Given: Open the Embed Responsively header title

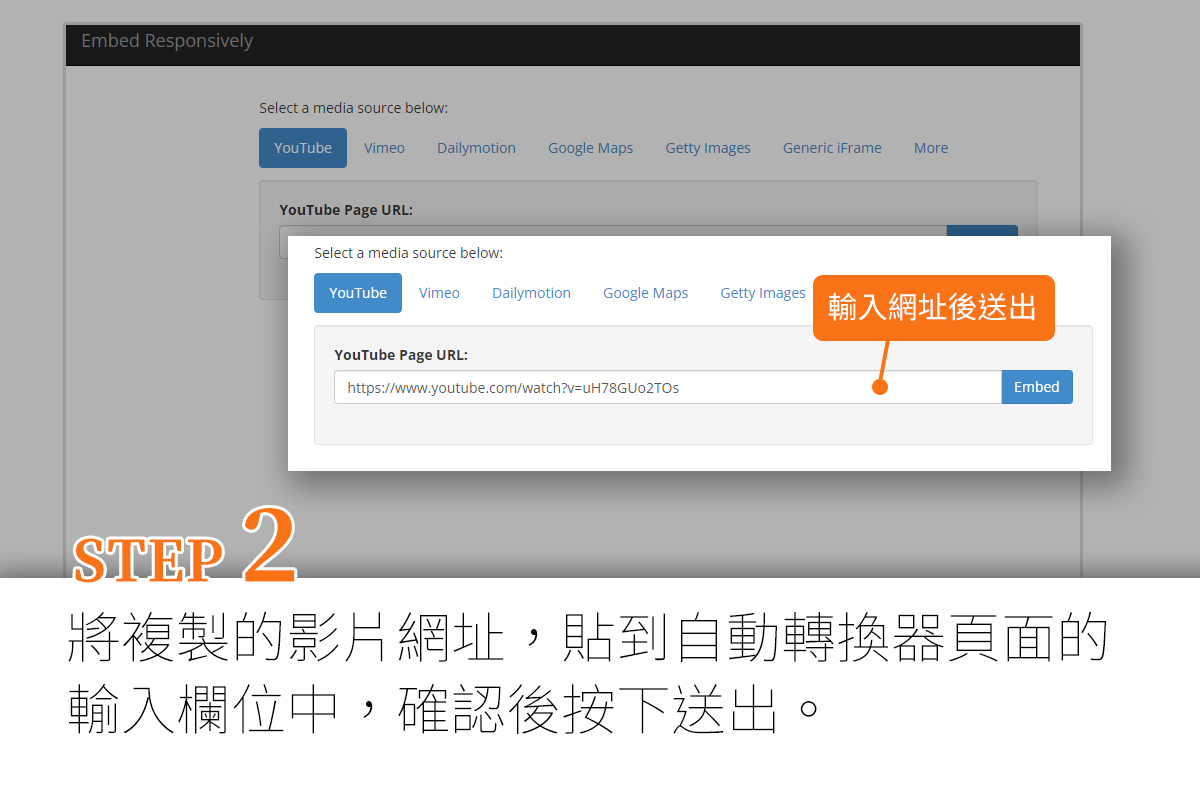Looking at the screenshot, I should (167, 41).
